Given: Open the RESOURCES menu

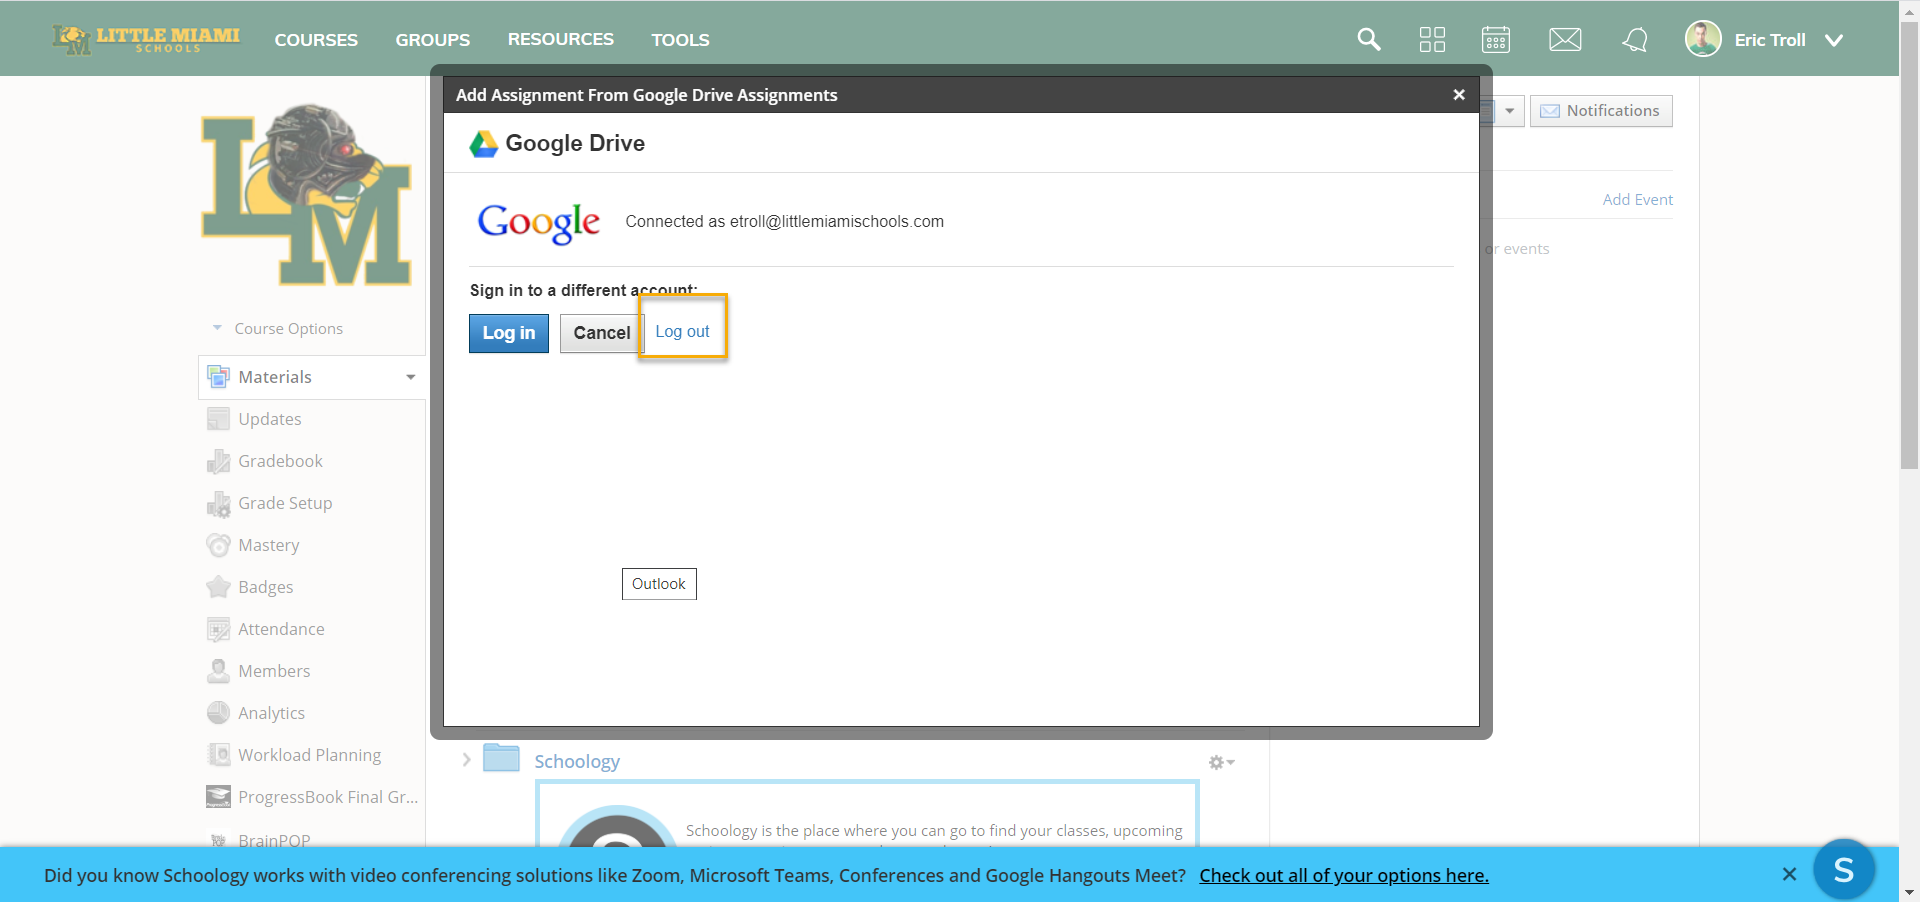Looking at the screenshot, I should (x=561, y=39).
